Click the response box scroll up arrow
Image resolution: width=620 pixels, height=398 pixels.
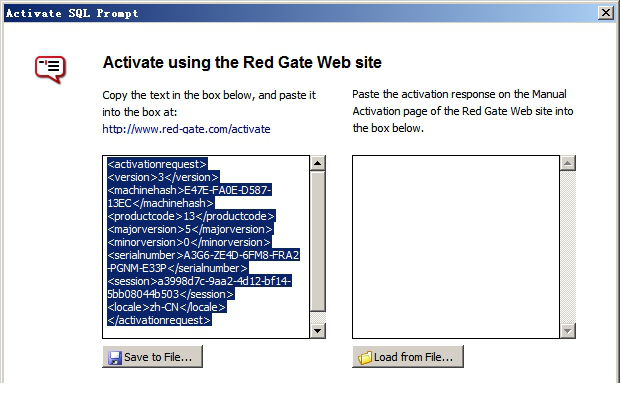point(568,163)
